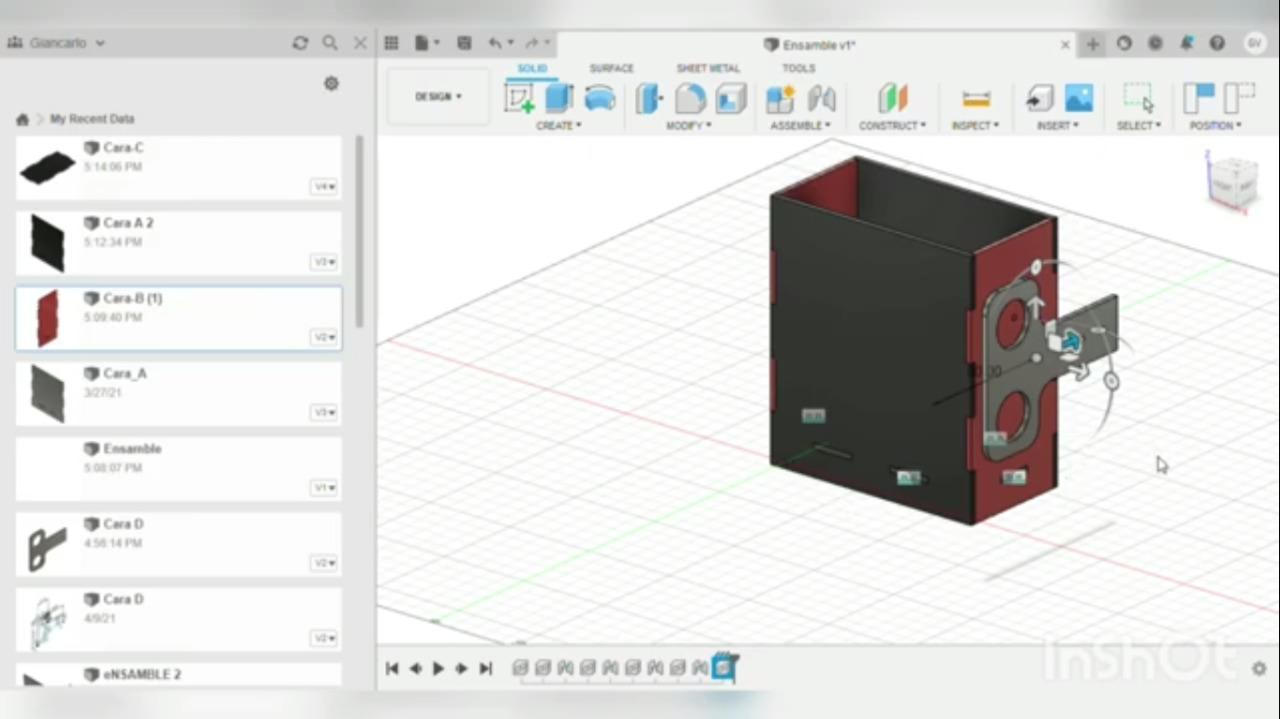
Task: Go to the data panel home
Action: [x=22, y=119]
